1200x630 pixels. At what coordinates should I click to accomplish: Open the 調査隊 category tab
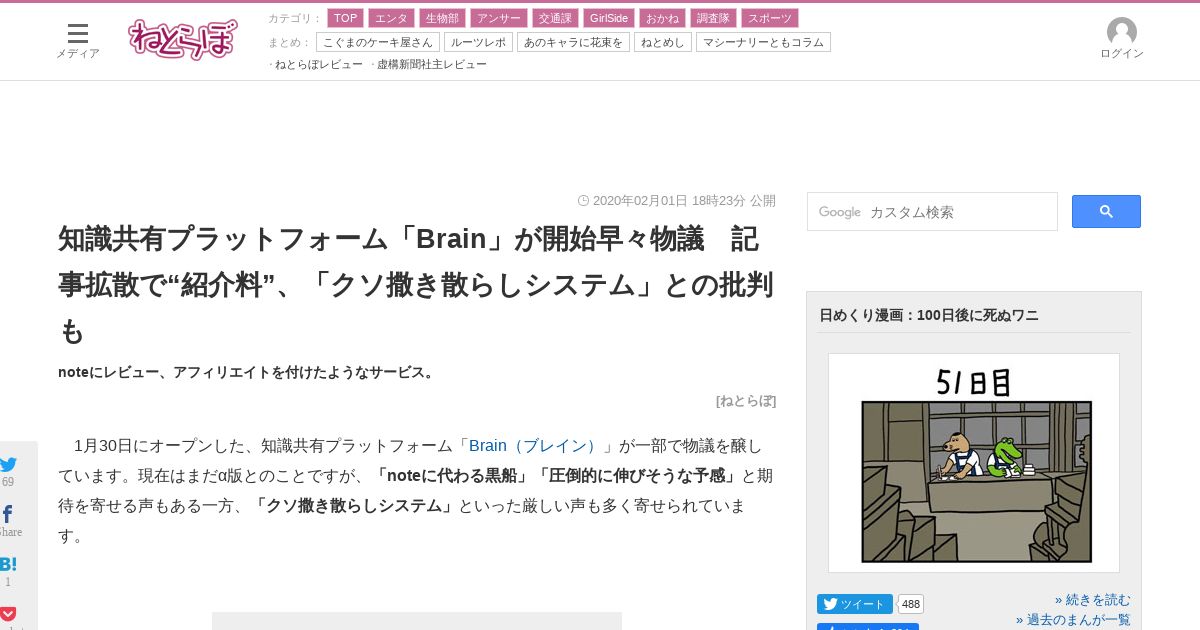(713, 18)
